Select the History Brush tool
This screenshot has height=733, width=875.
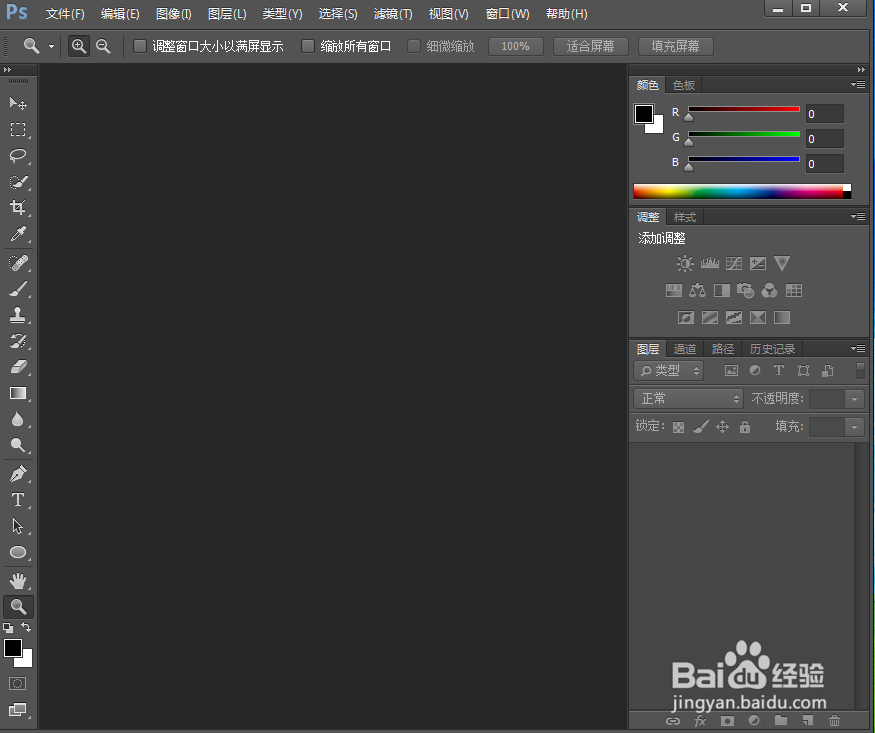click(18, 340)
